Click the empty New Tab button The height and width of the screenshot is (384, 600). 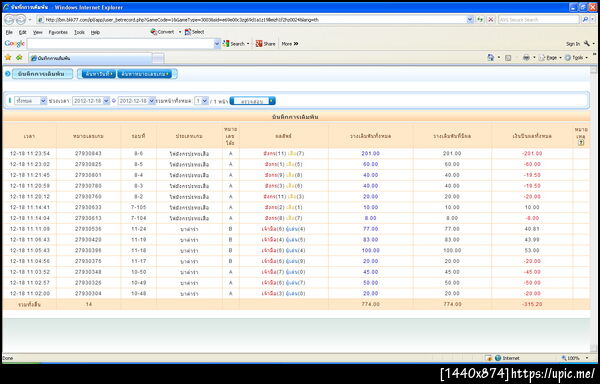point(158,58)
